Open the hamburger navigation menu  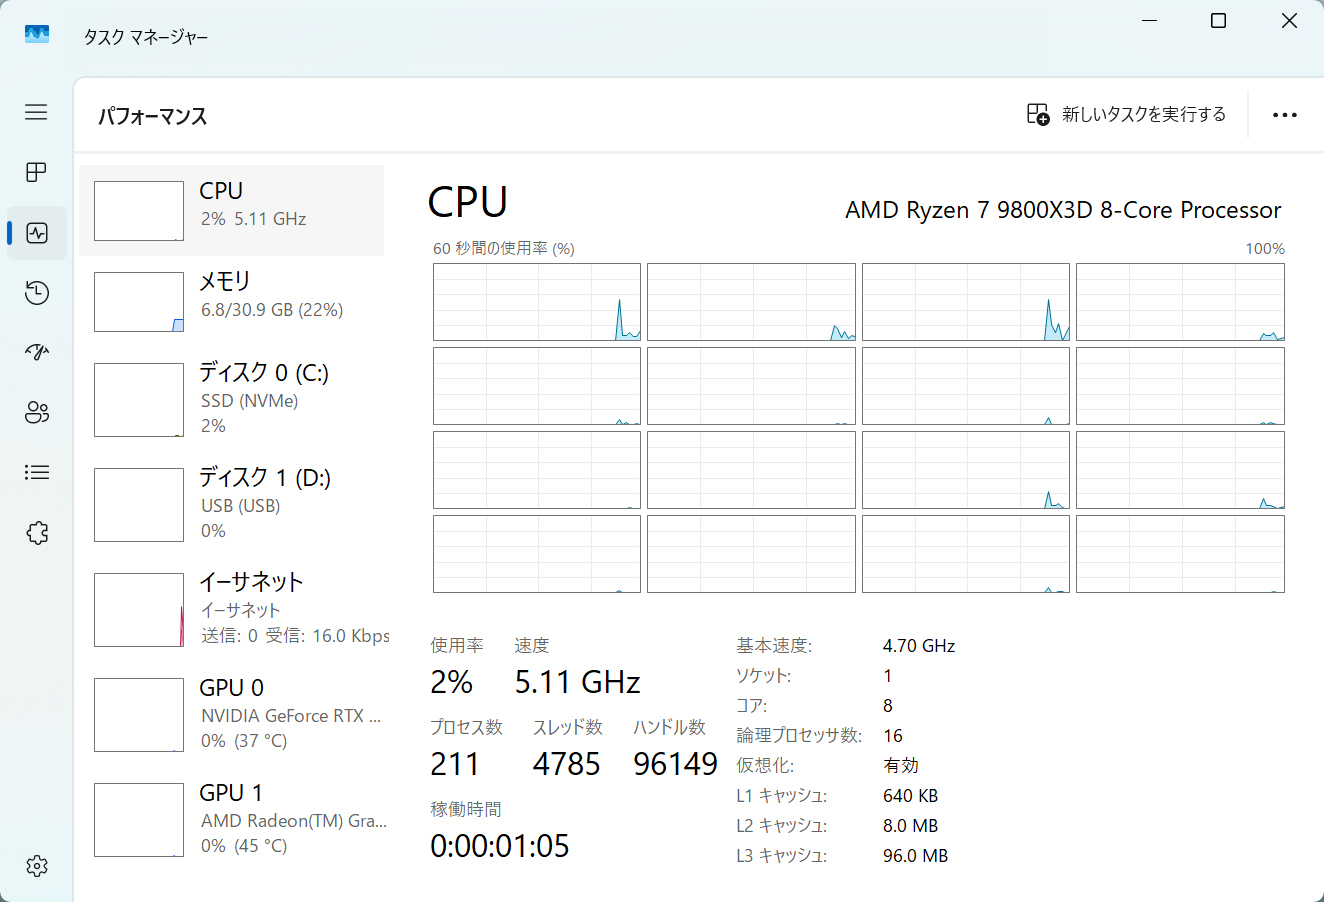point(36,112)
